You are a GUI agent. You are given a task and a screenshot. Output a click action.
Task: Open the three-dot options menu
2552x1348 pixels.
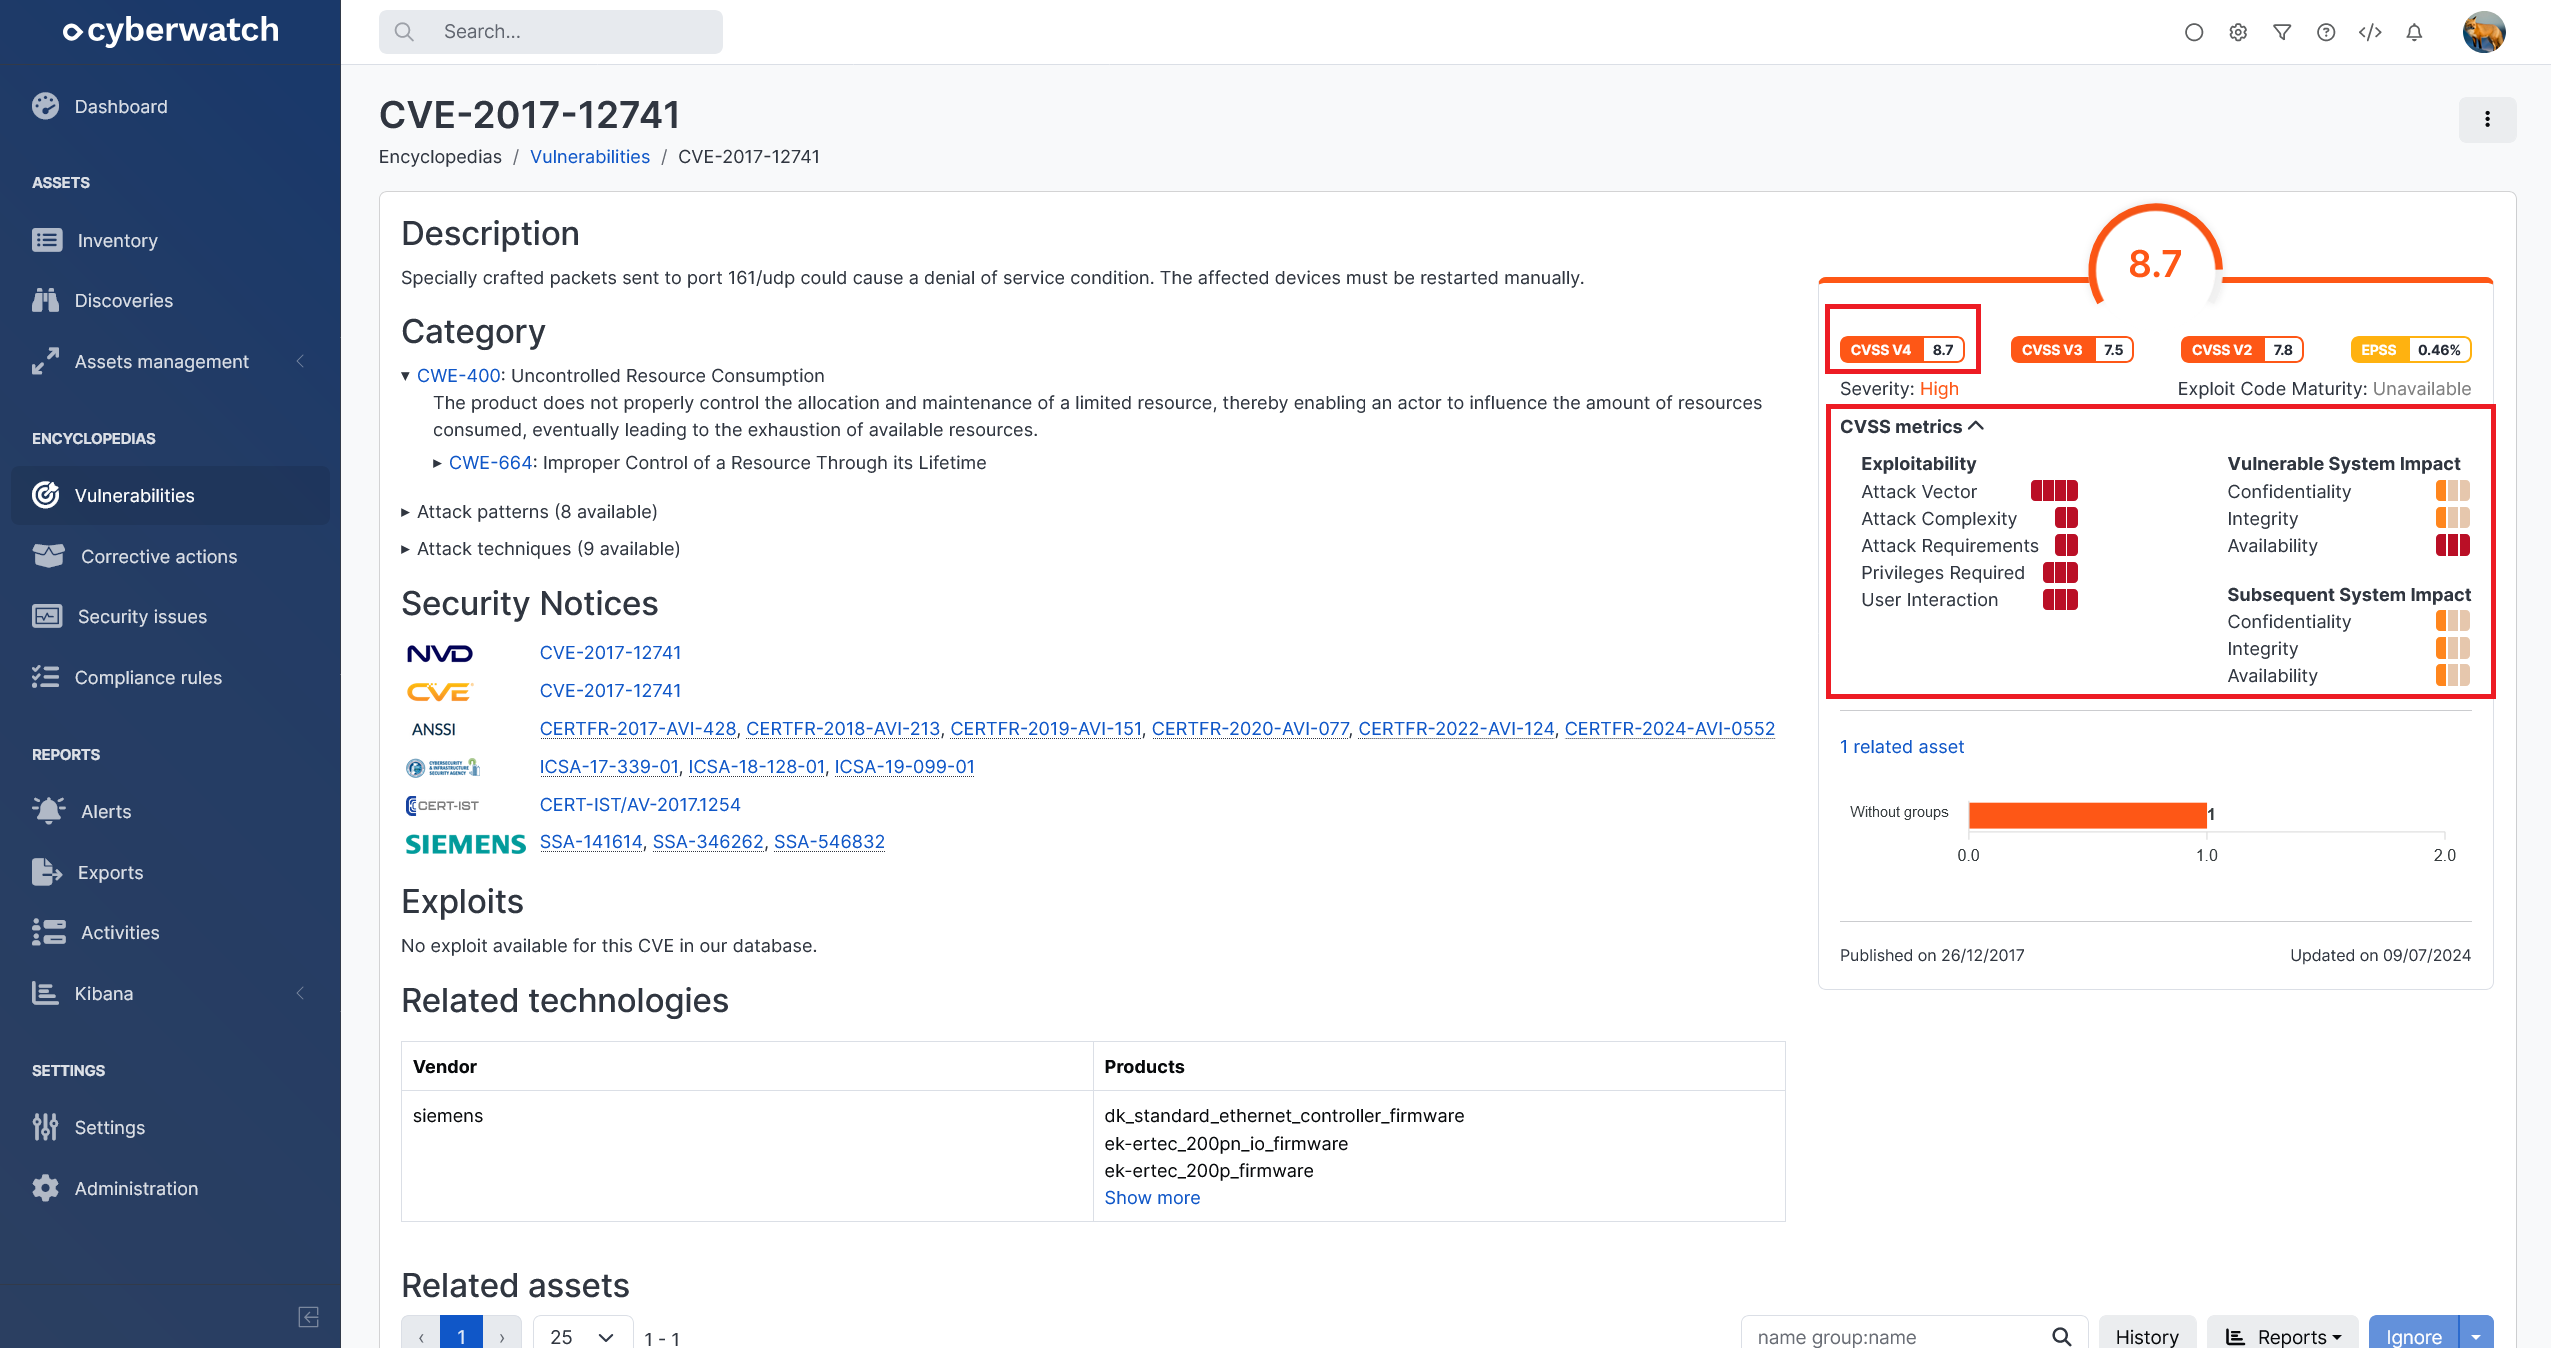pos(2487,119)
